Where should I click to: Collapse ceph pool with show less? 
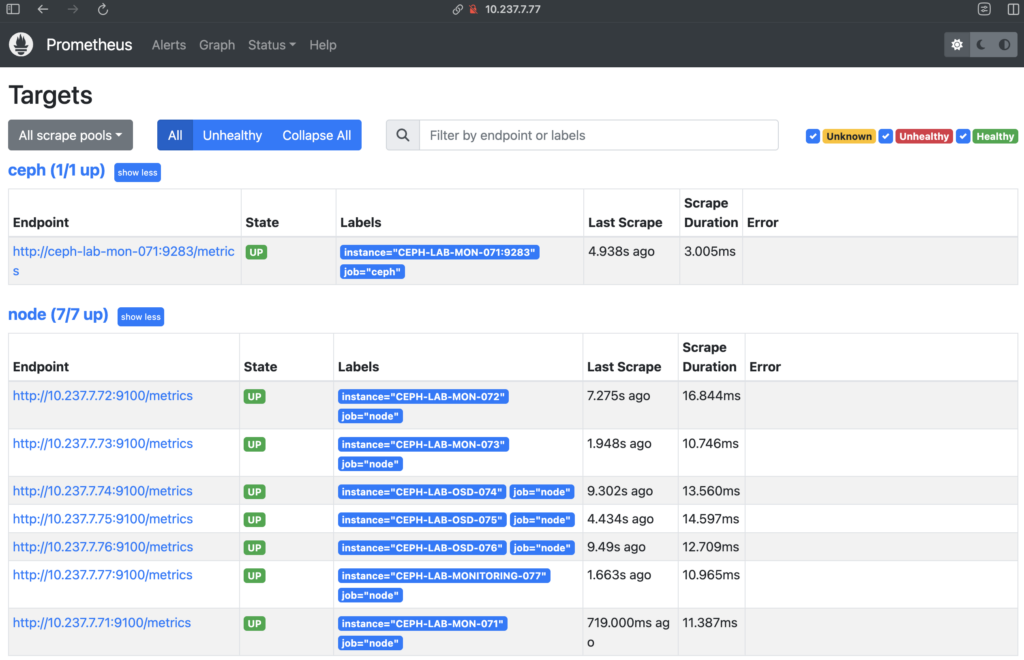(137, 172)
